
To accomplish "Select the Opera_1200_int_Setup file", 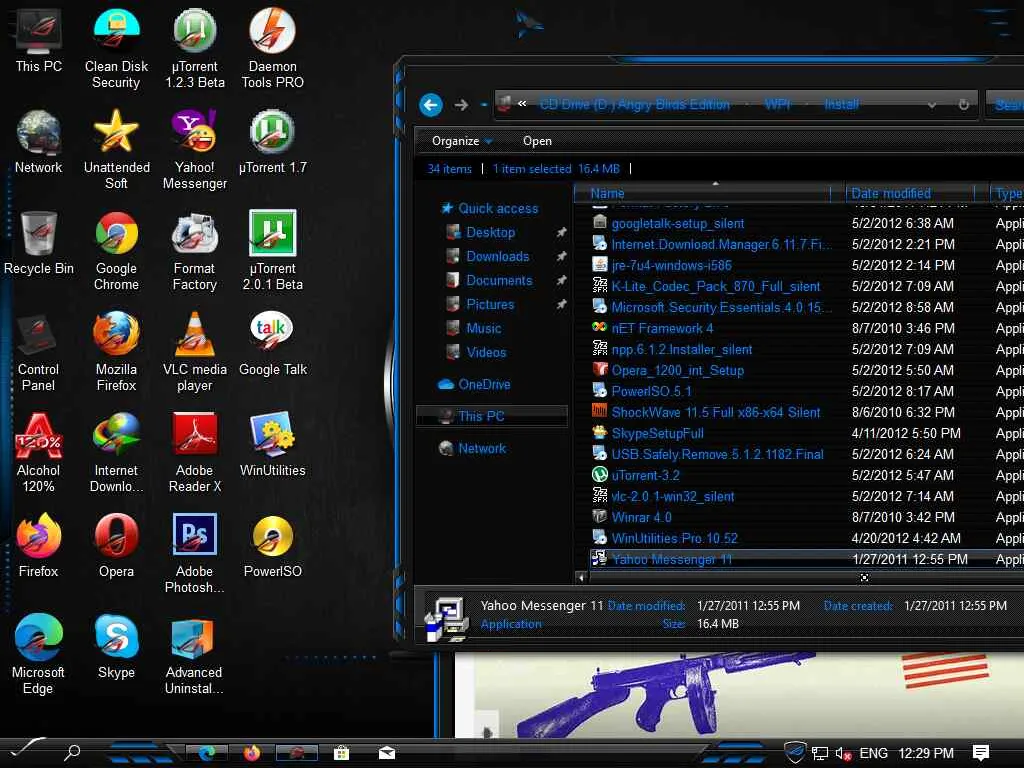I will pyautogui.click(x=678, y=370).
